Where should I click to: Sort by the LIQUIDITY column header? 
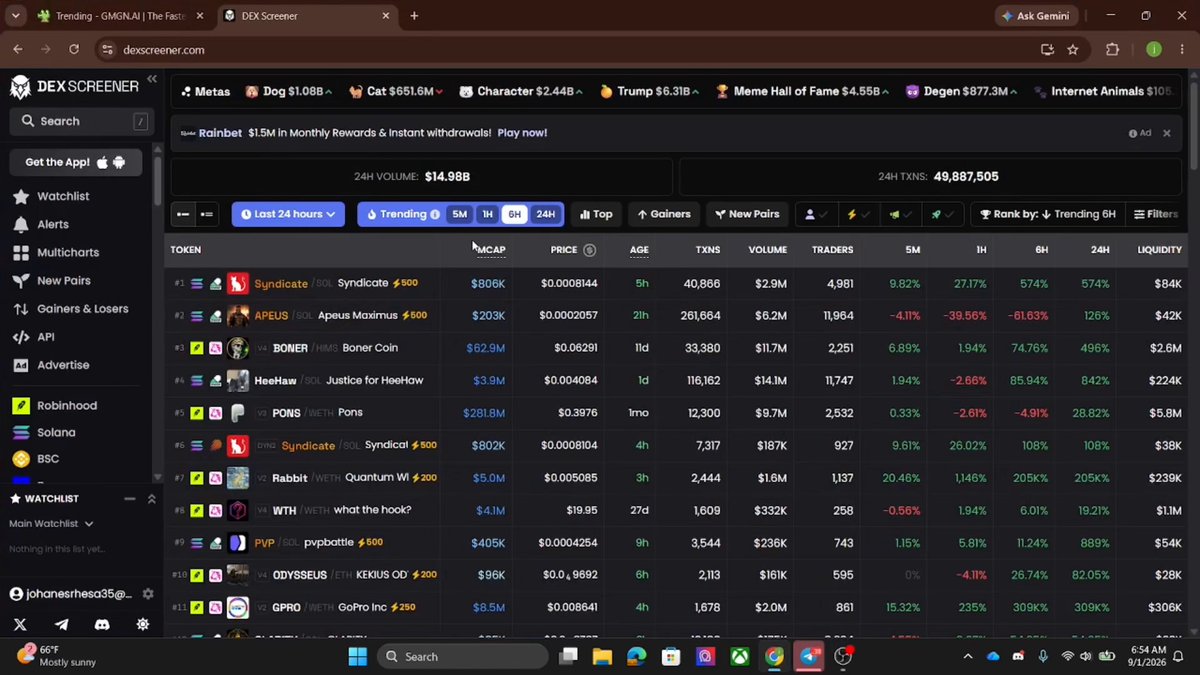pos(1159,250)
